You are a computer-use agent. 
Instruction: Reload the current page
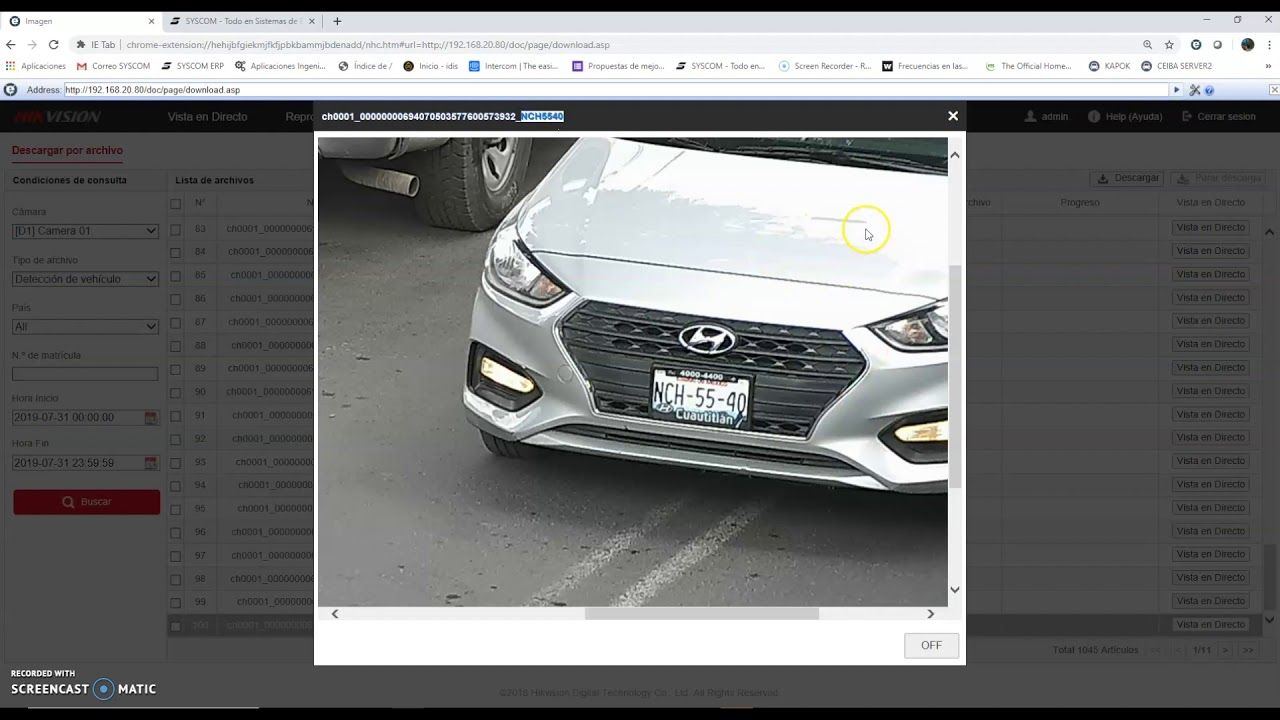click(x=54, y=45)
